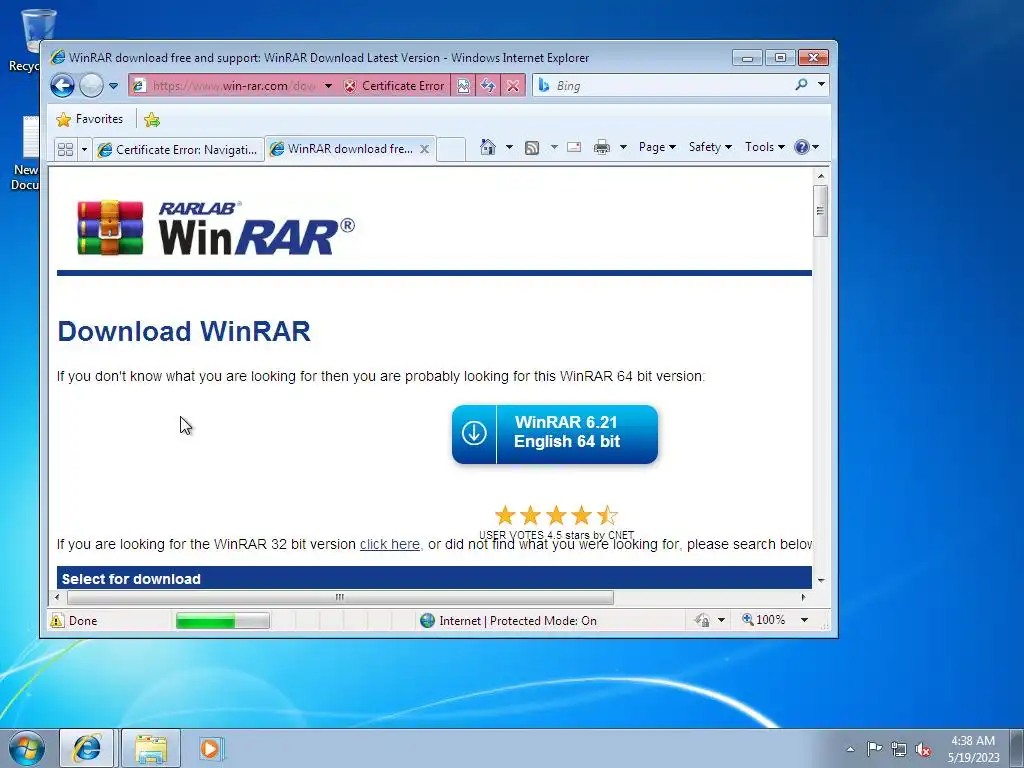The height and width of the screenshot is (768, 1024).
Task: Toggle the Compatibility View icon
Action: [x=463, y=86]
